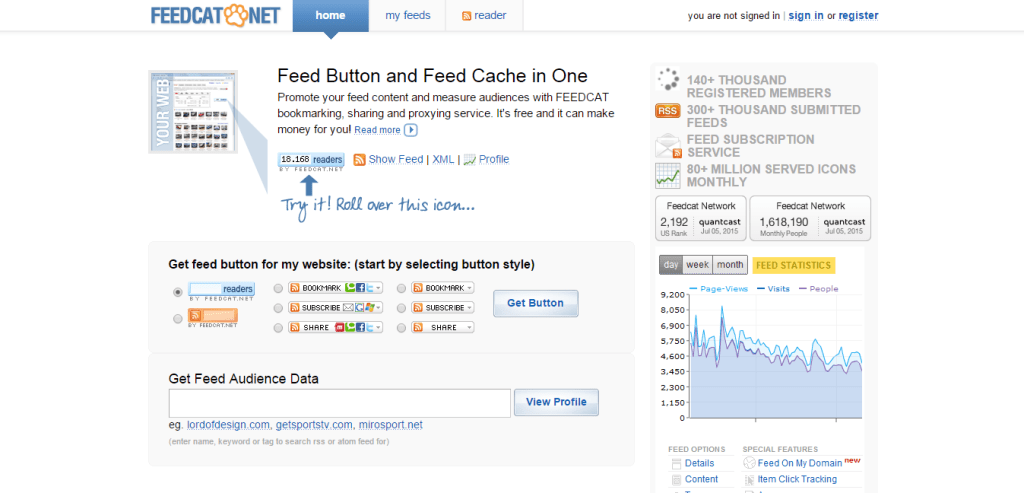Open the home tab
The image size is (1024, 493).
tap(330, 15)
